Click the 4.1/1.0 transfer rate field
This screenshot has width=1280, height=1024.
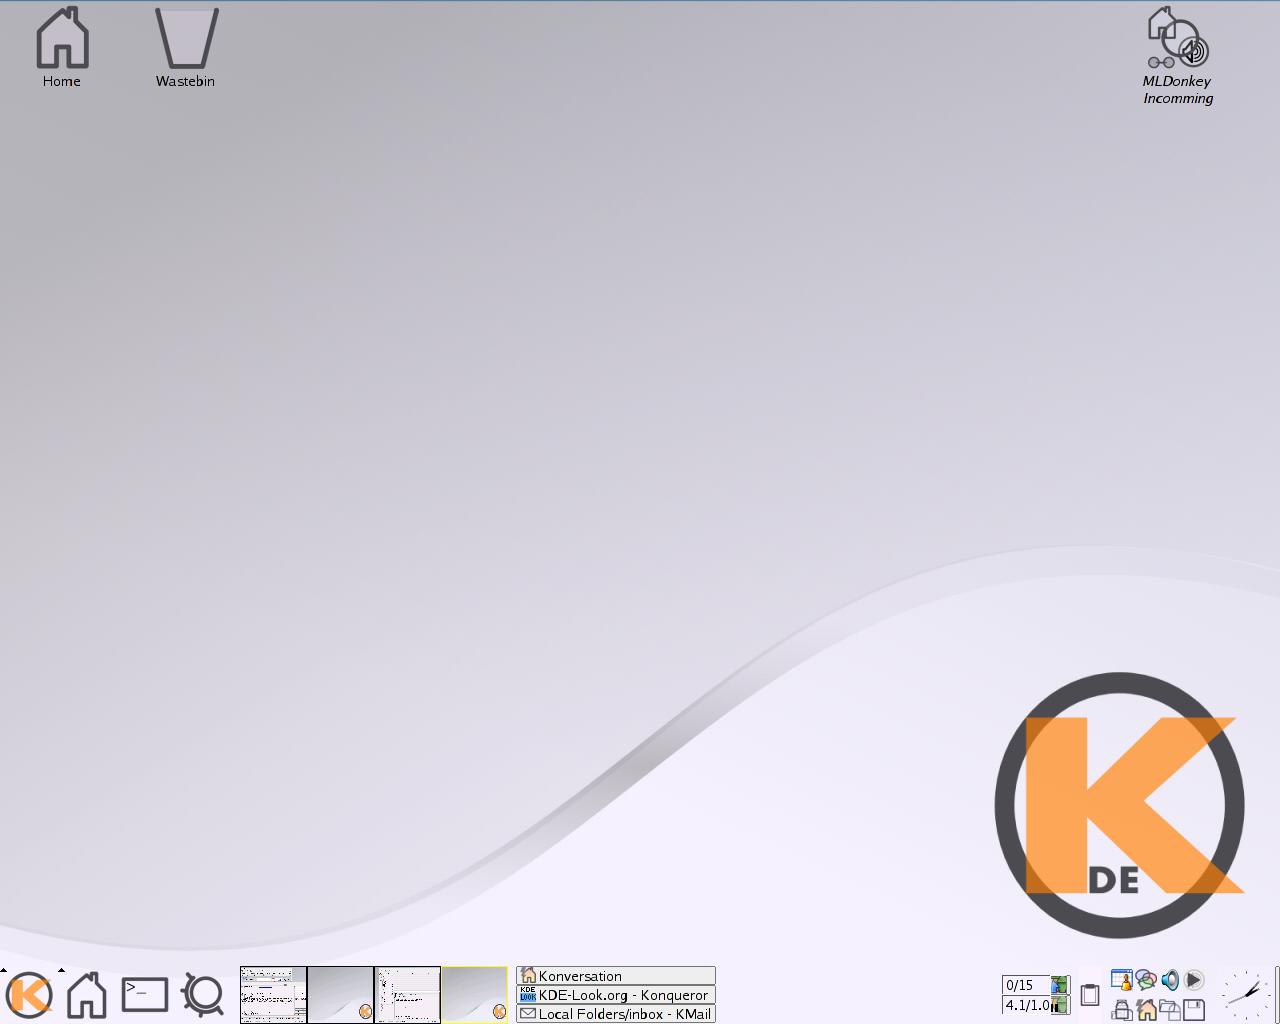point(1026,1005)
